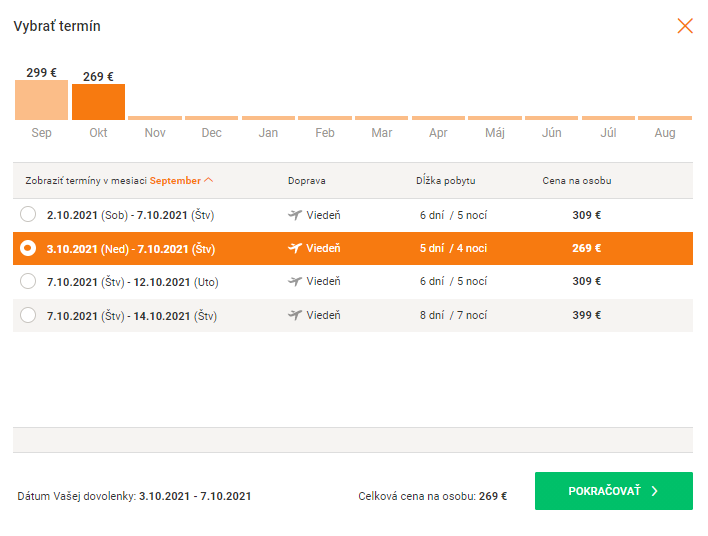708x536 pixels.
Task: Select the 7.10.2021 – 14.10.2021 radio button
Action: point(28,315)
